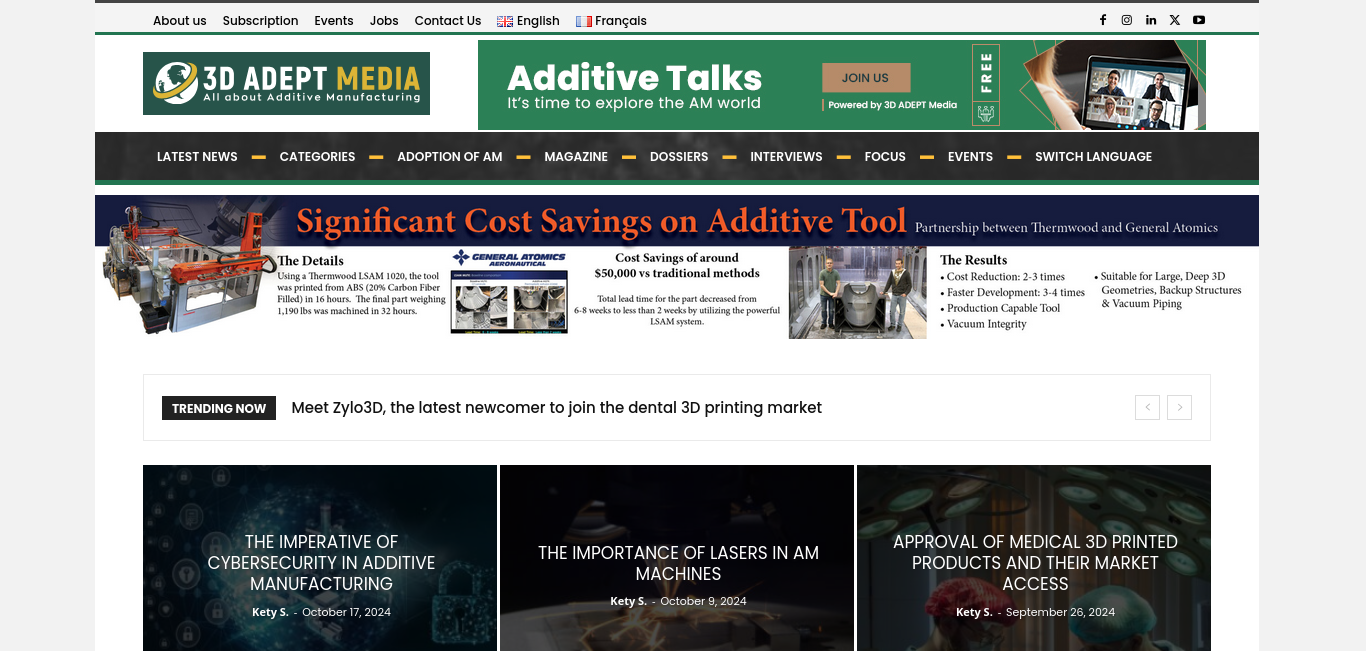Image resolution: width=1366 pixels, height=651 pixels.
Task: Open the Zylo3D trending headline
Action: pos(557,408)
